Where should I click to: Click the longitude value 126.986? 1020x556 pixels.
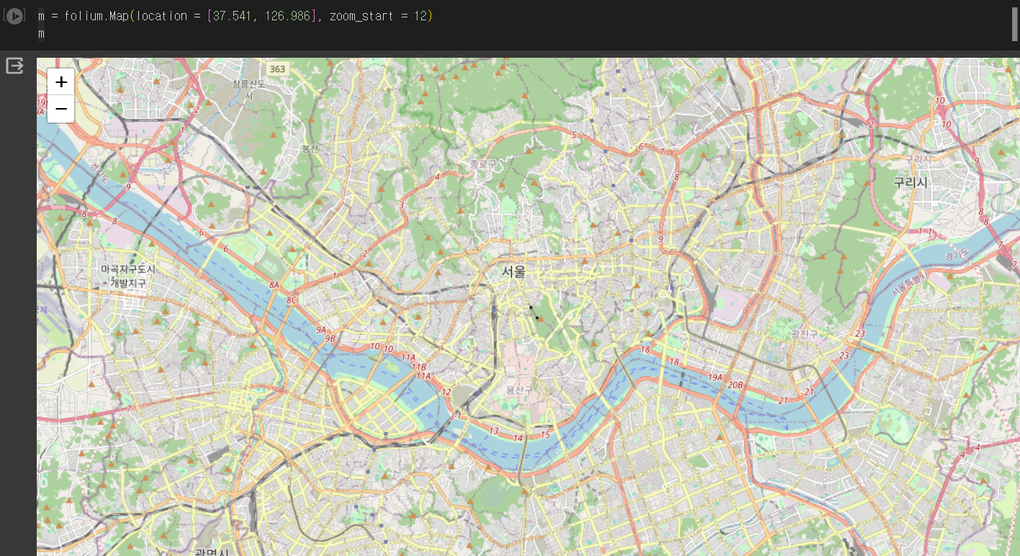click(x=287, y=16)
